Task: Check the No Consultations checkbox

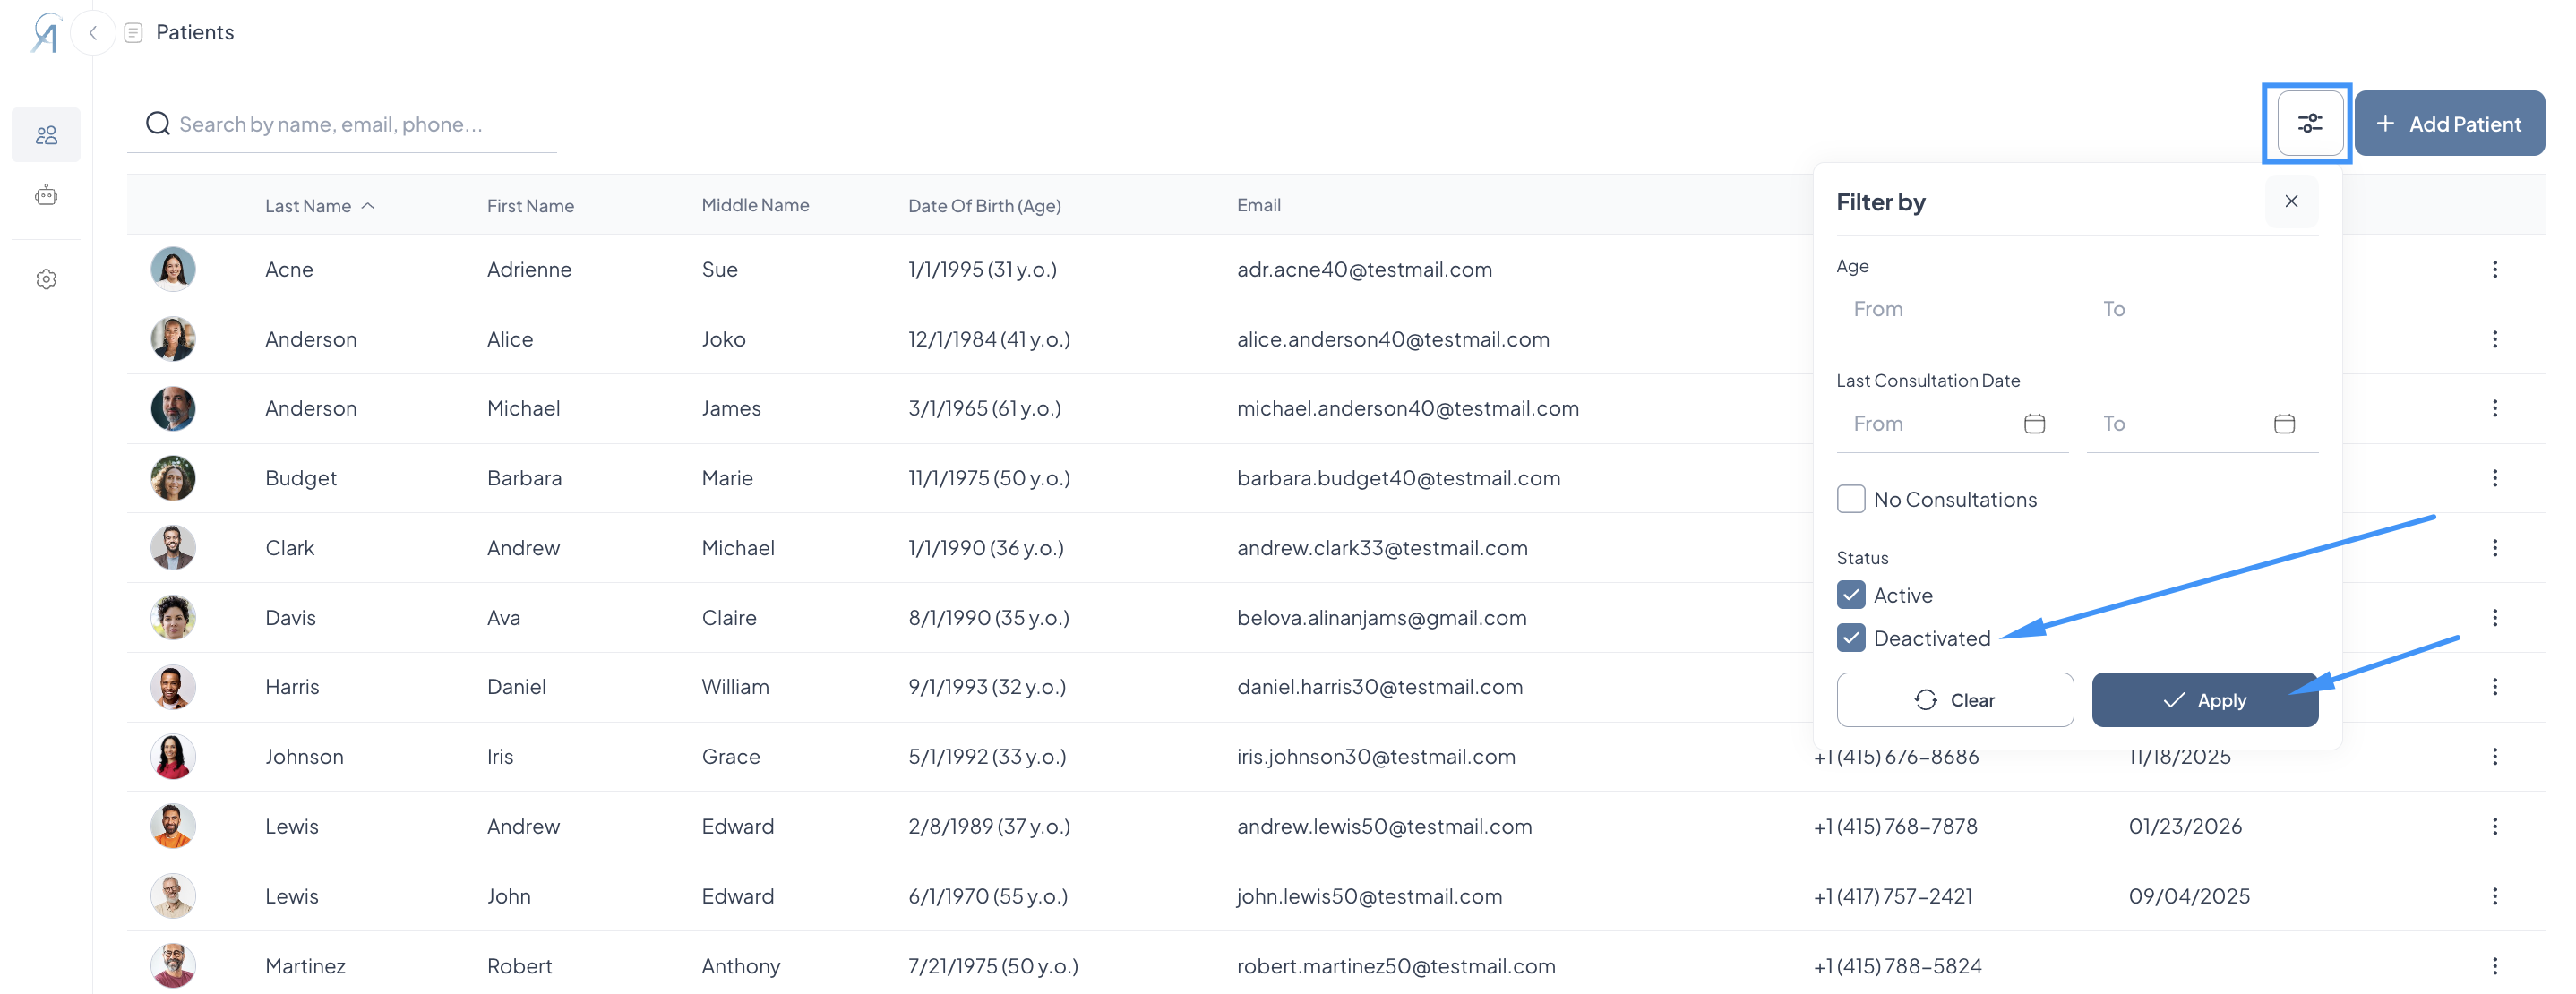Action: pos(1850,499)
